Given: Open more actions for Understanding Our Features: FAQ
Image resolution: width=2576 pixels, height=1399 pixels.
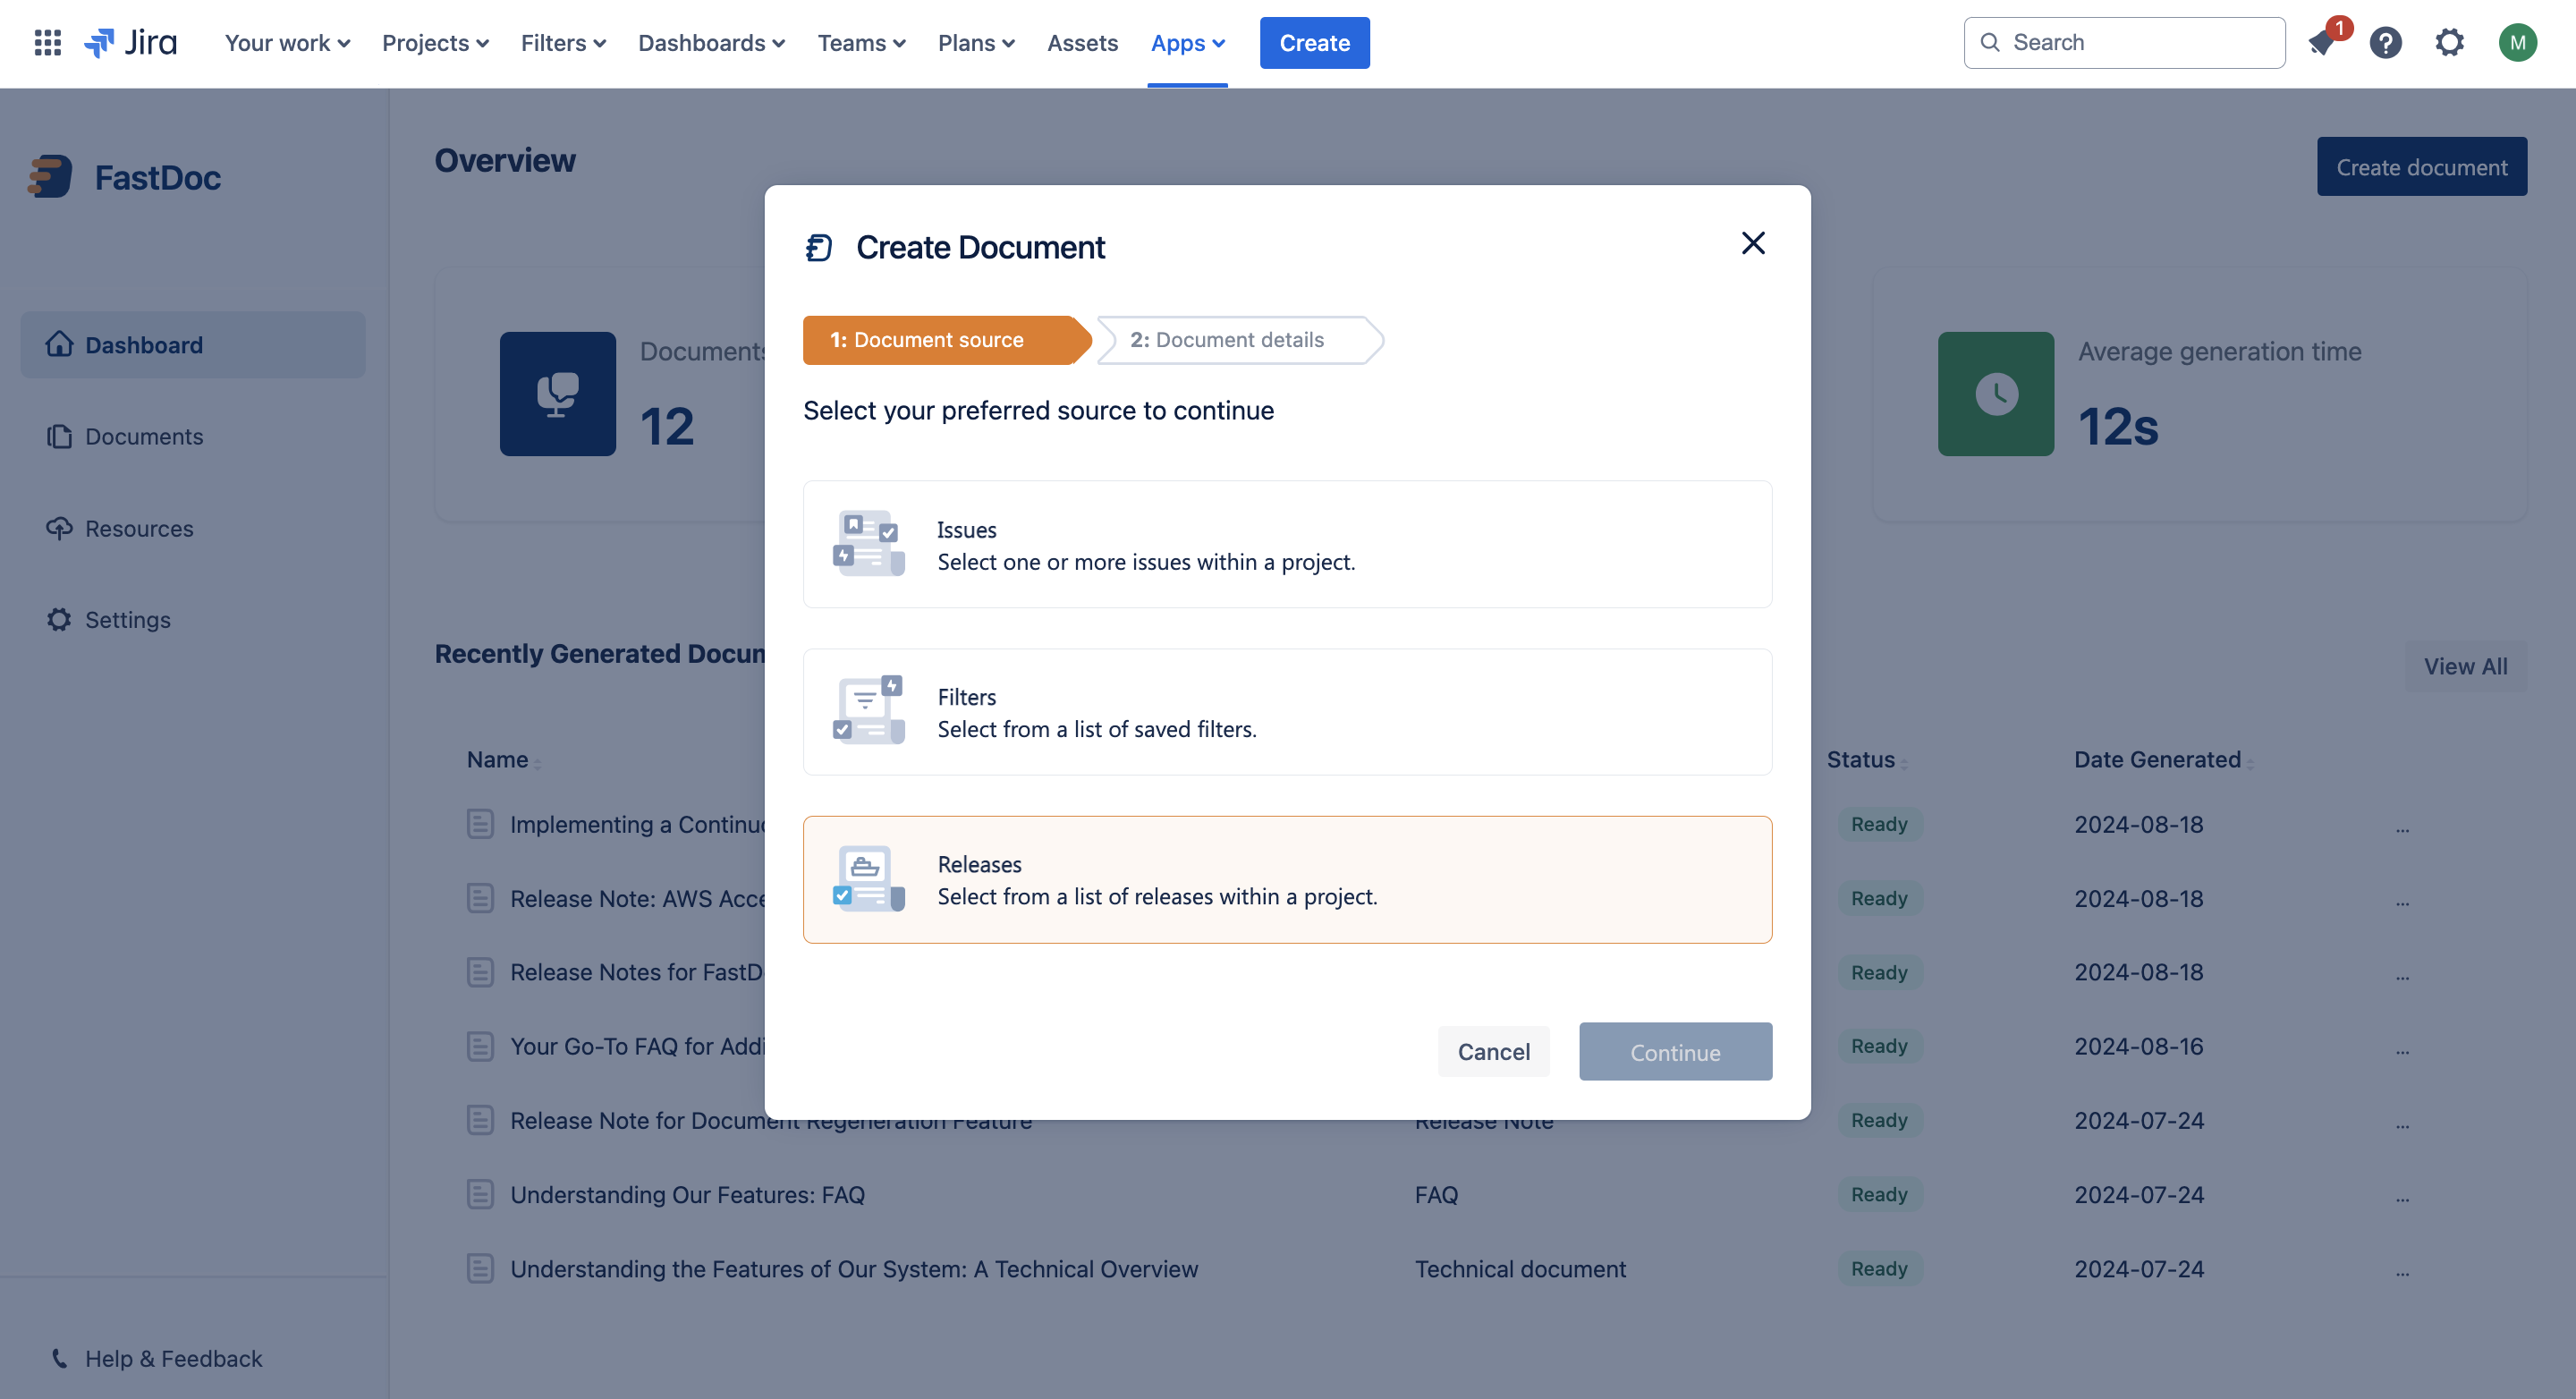Looking at the screenshot, I should [2402, 1197].
